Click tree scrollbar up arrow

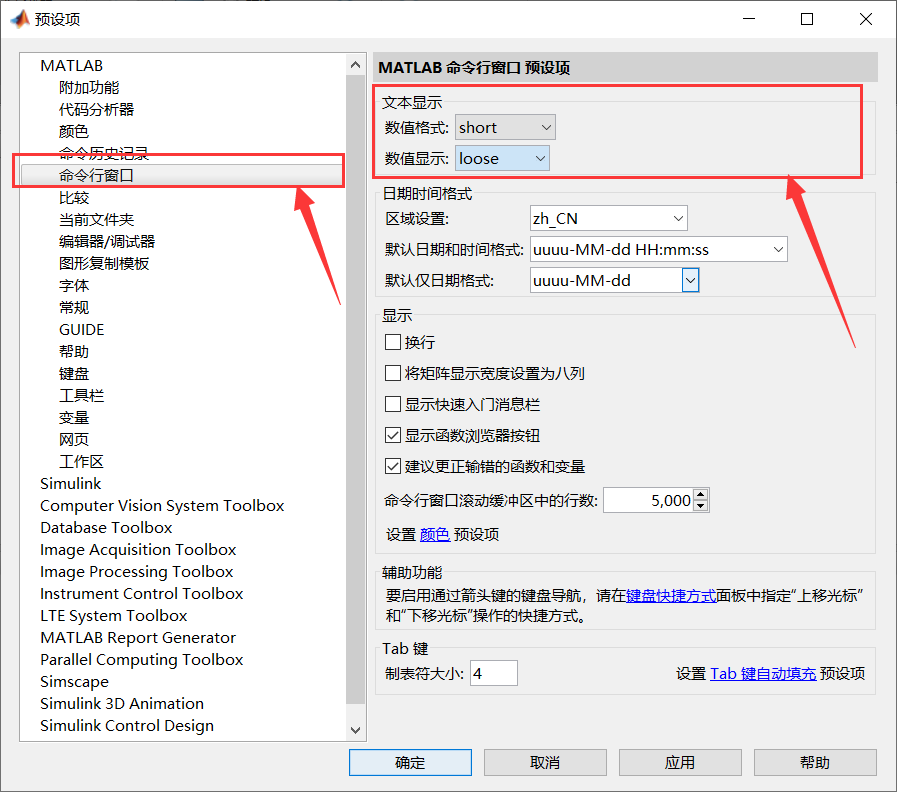coord(355,65)
